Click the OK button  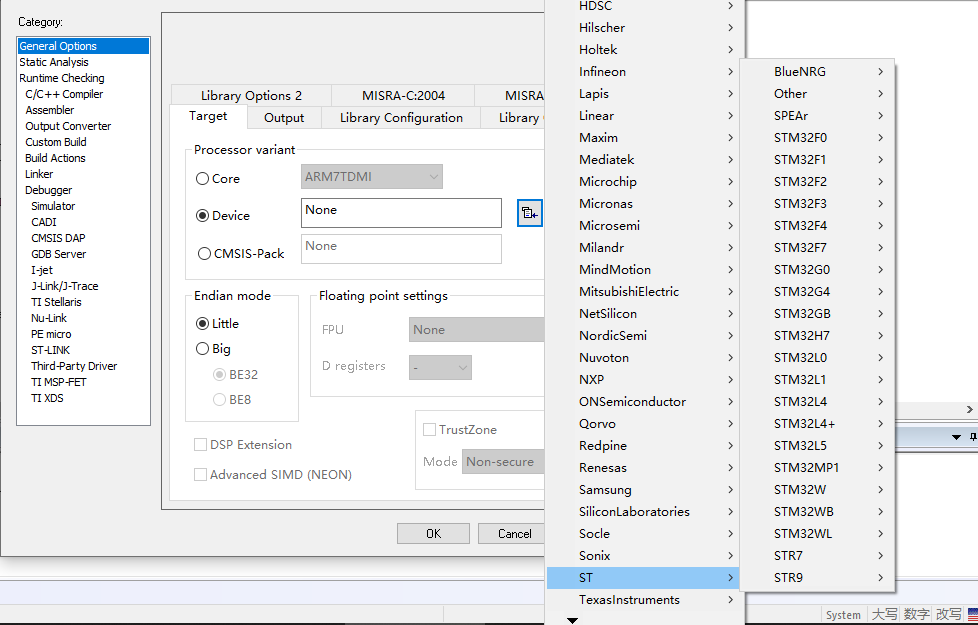coord(433,533)
